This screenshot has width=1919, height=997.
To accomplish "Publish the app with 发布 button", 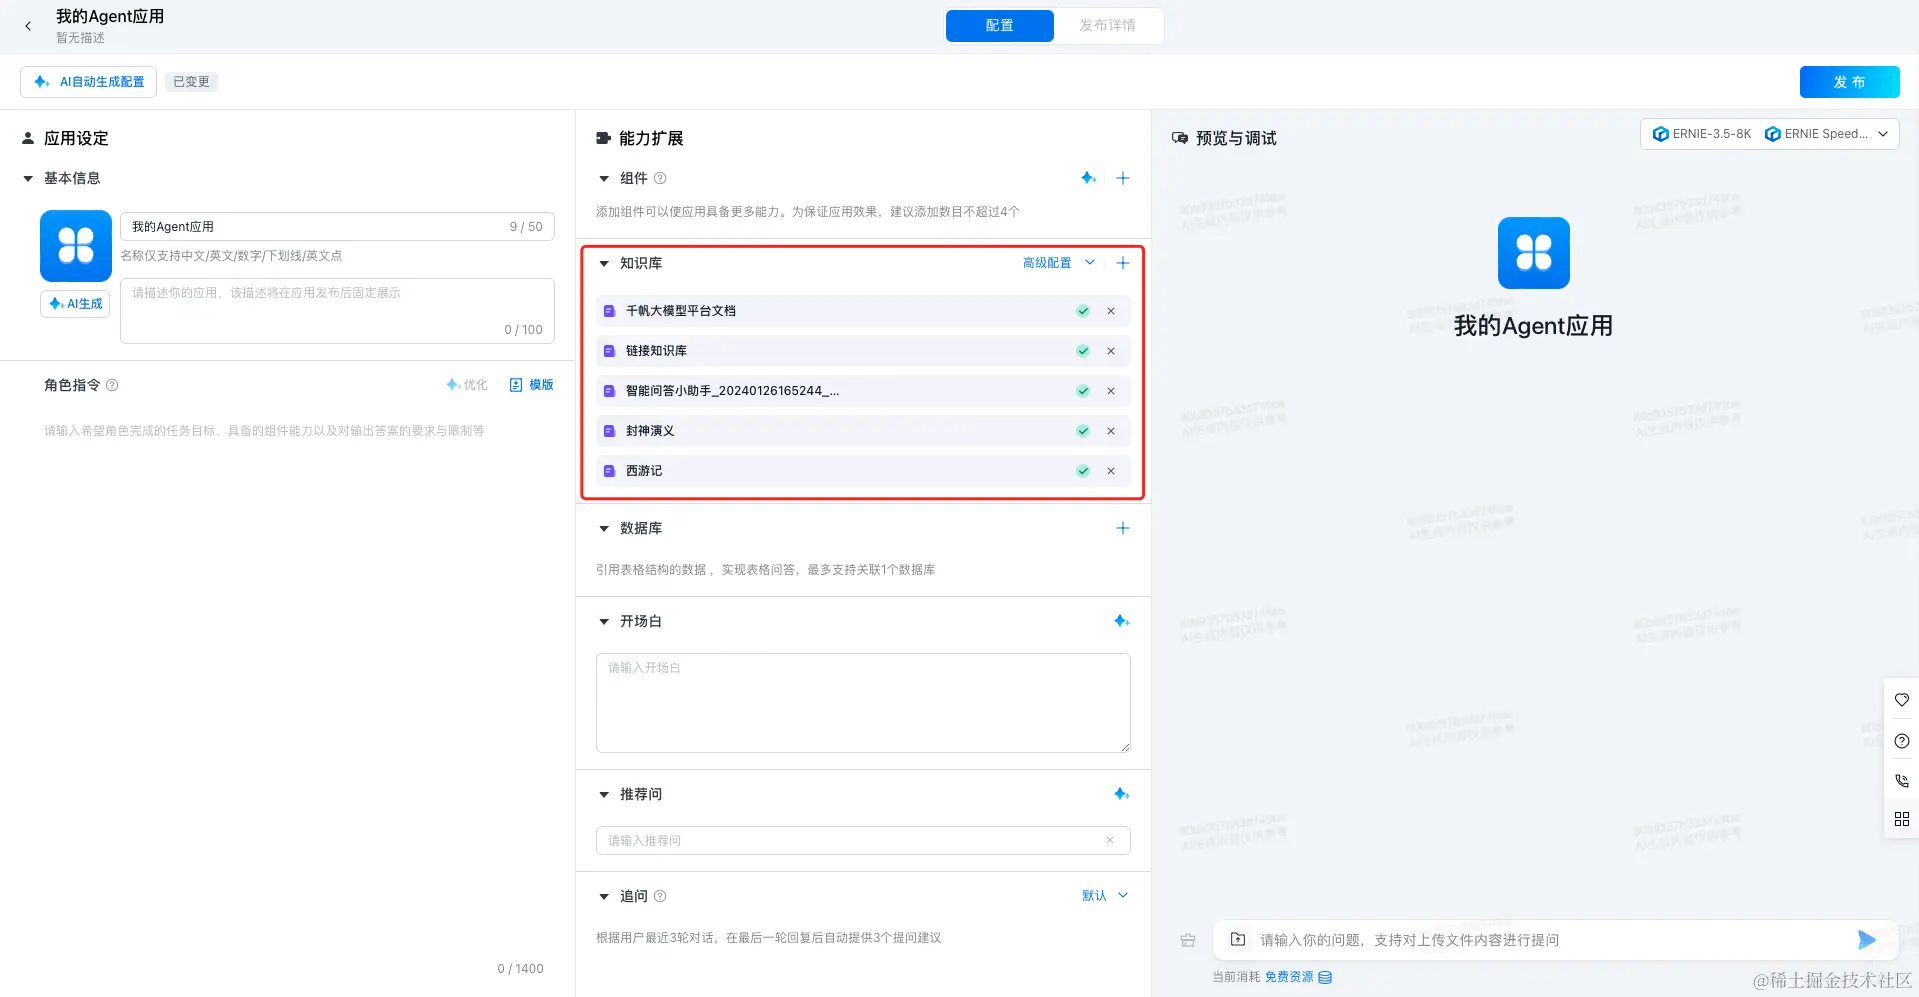I will click(x=1849, y=82).
